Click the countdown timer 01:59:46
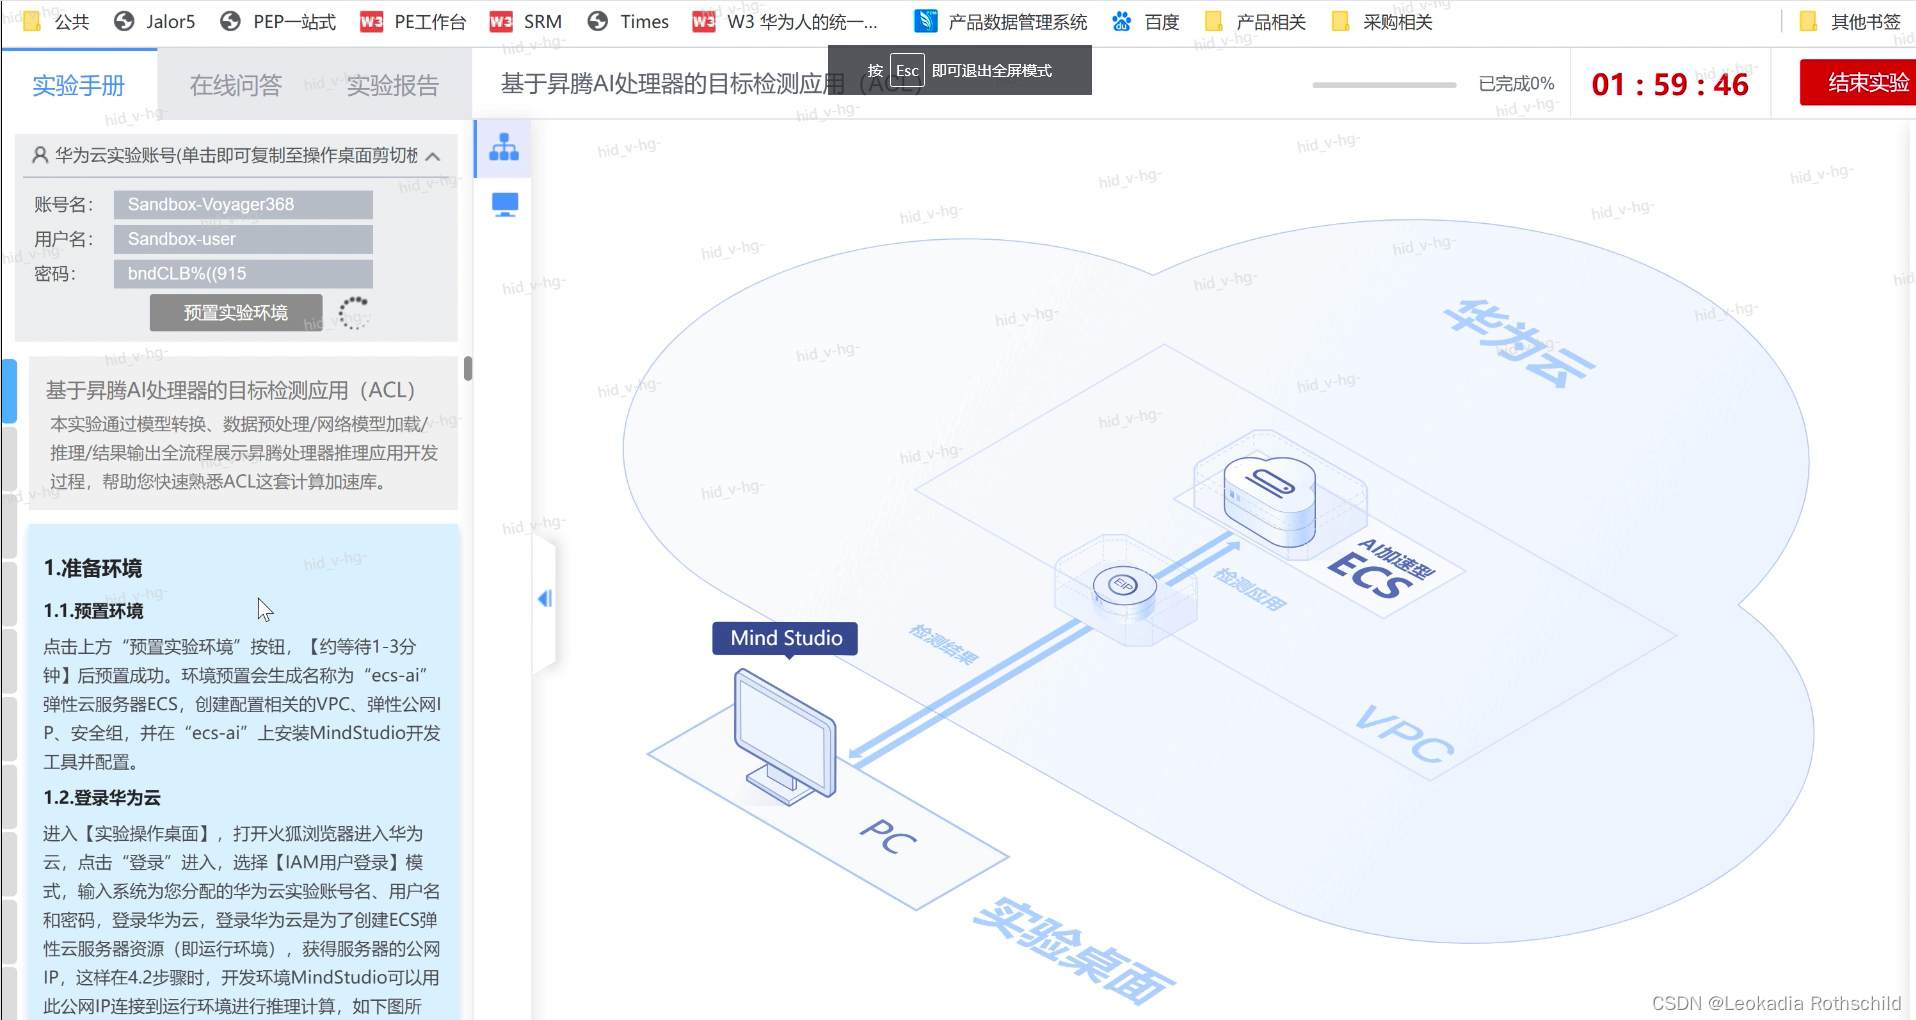The width and height of the screenshot is (1916, 1020). [x=1670, y=84]
